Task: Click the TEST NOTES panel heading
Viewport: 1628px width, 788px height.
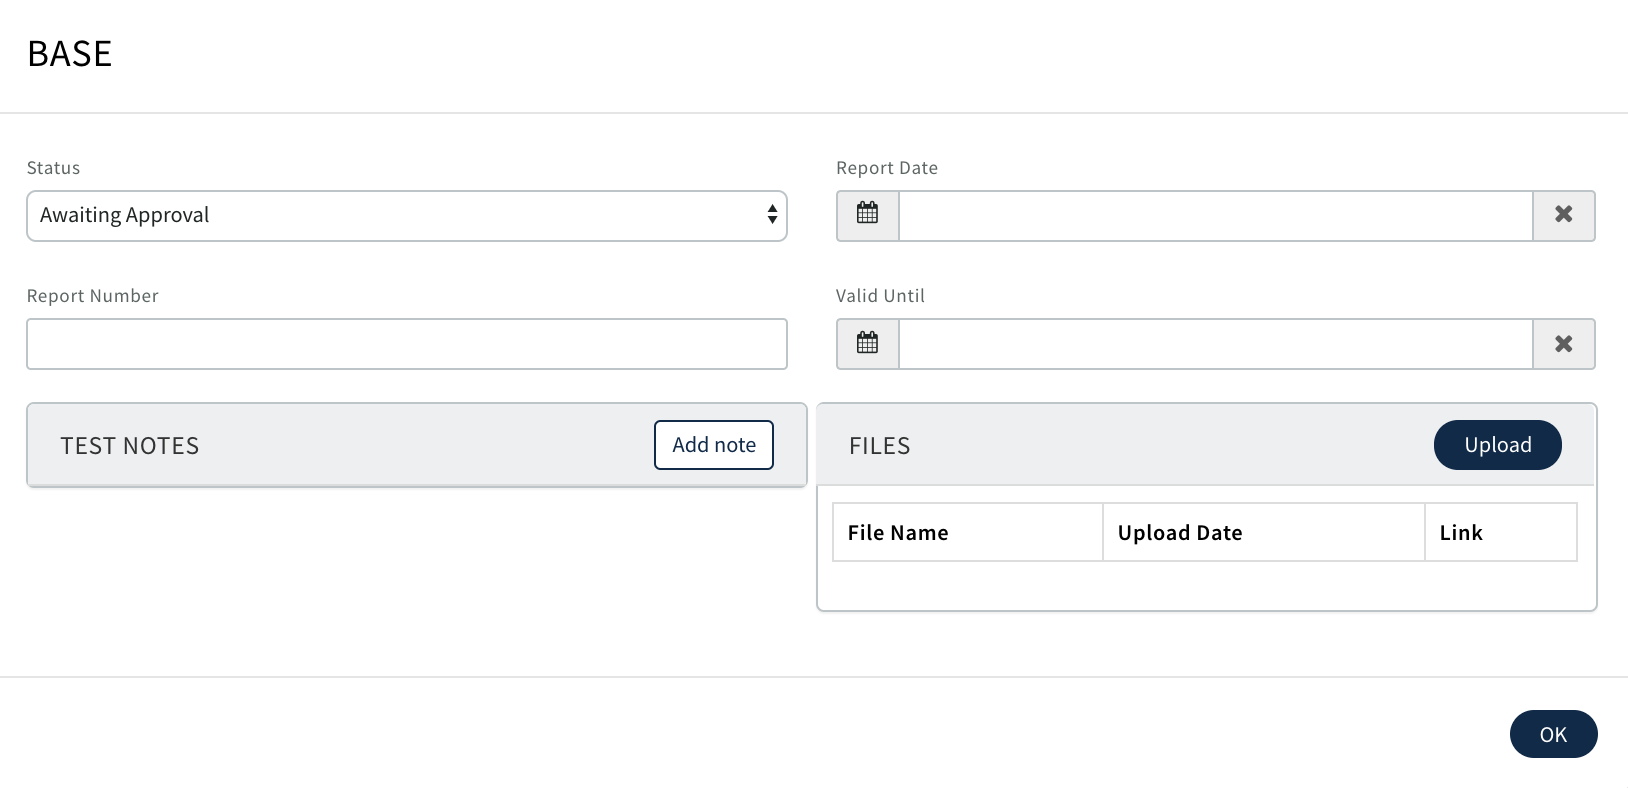Action: pos(130,446)
